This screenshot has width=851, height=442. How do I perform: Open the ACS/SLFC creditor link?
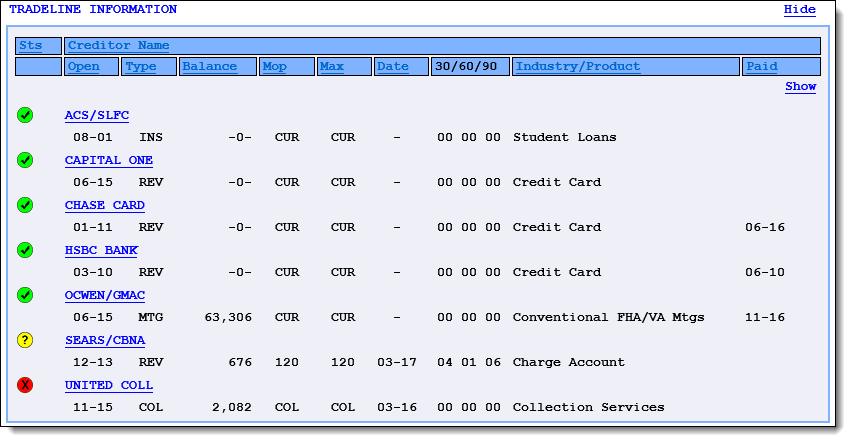pyautogui.click(x=97, y=116)
